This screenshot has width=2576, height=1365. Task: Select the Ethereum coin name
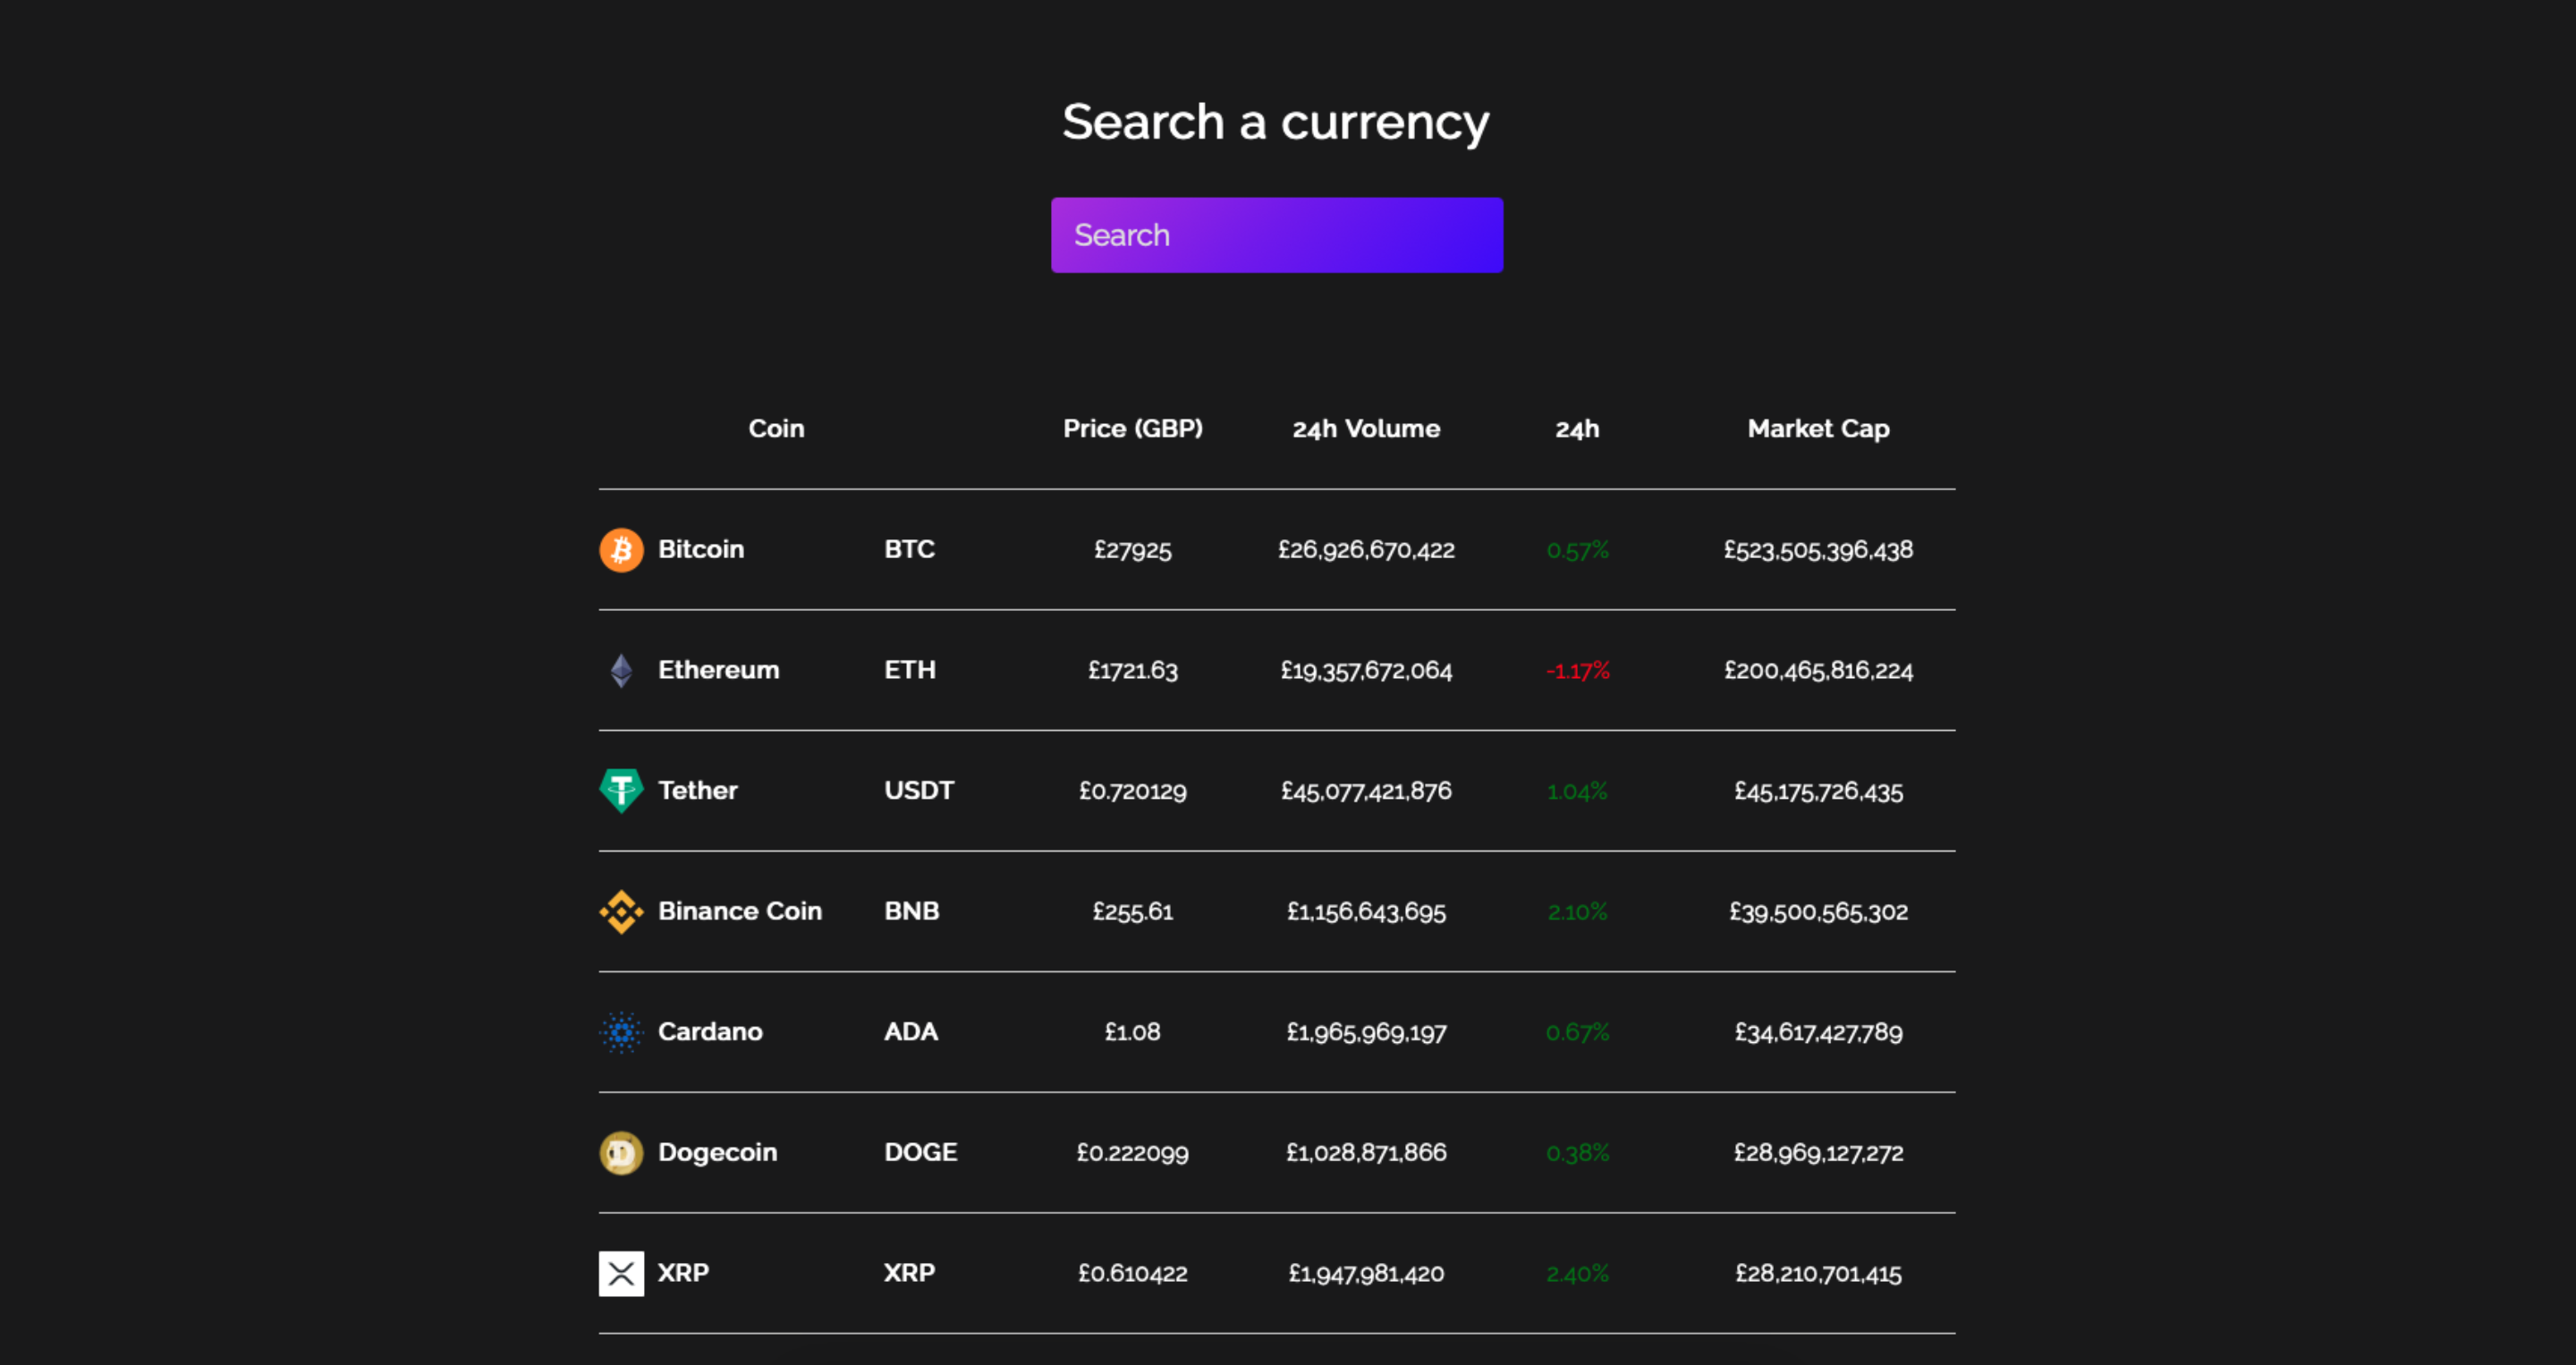(718, 670)
